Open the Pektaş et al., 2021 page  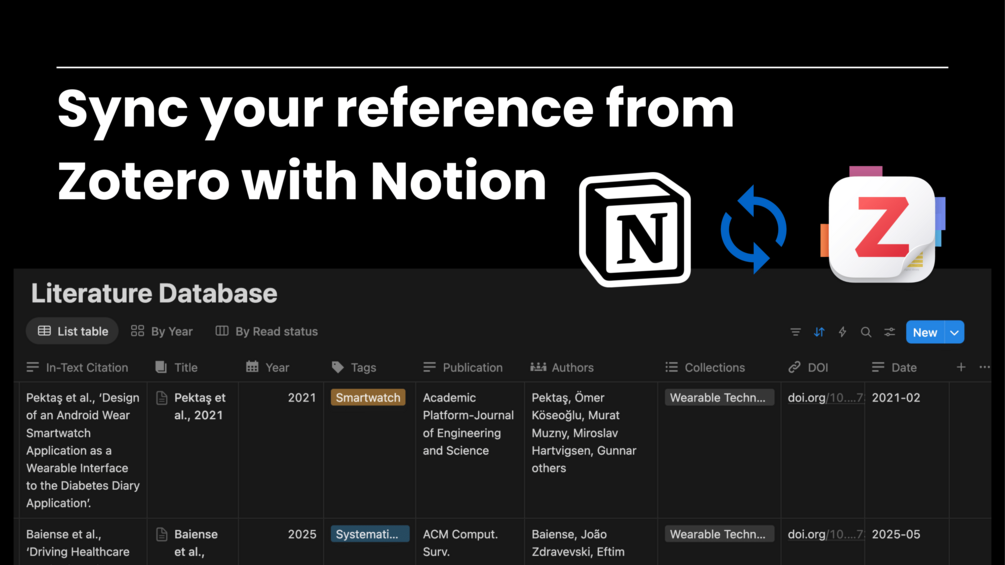[x=200, y=407]
